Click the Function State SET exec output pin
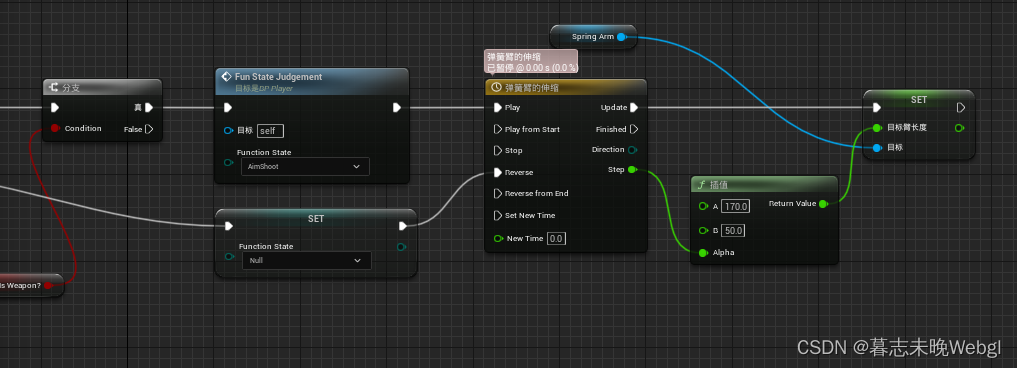This screenshot has width=1017, height=368. 403,226
